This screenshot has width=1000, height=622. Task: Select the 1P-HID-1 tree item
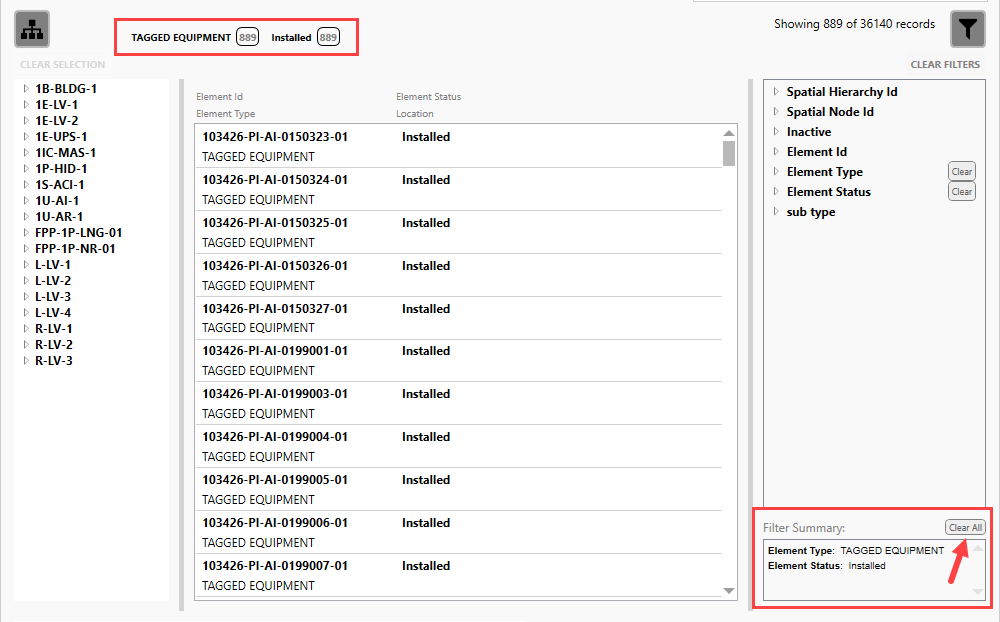[x=61, y=168]
